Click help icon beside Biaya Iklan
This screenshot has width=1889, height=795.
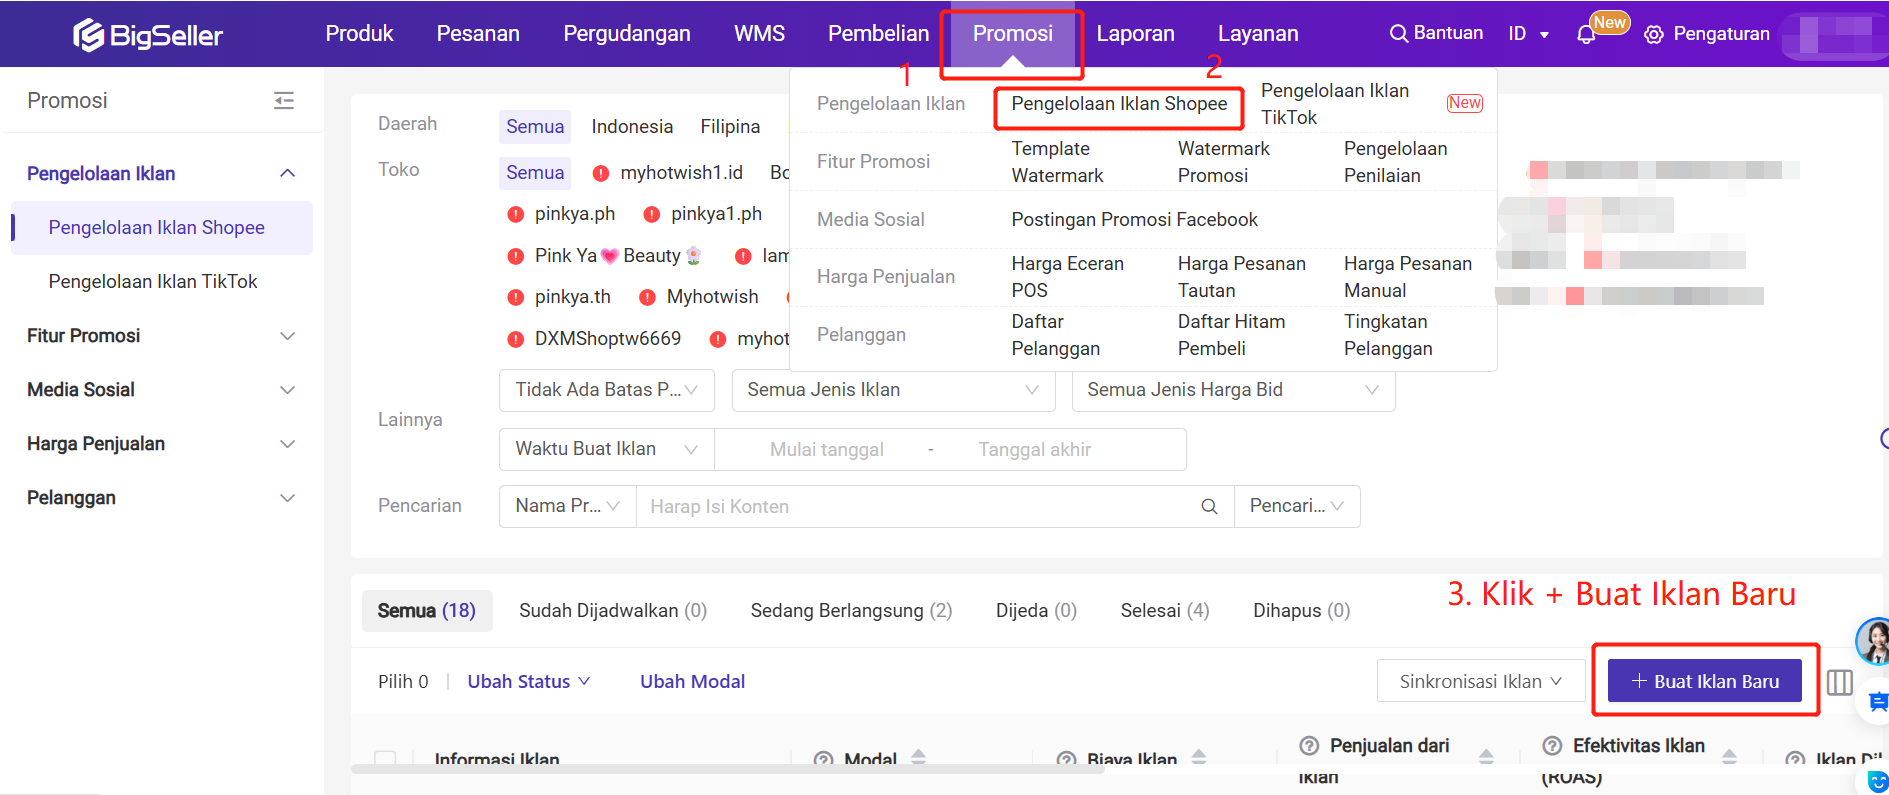click(x=1066, y=759)
